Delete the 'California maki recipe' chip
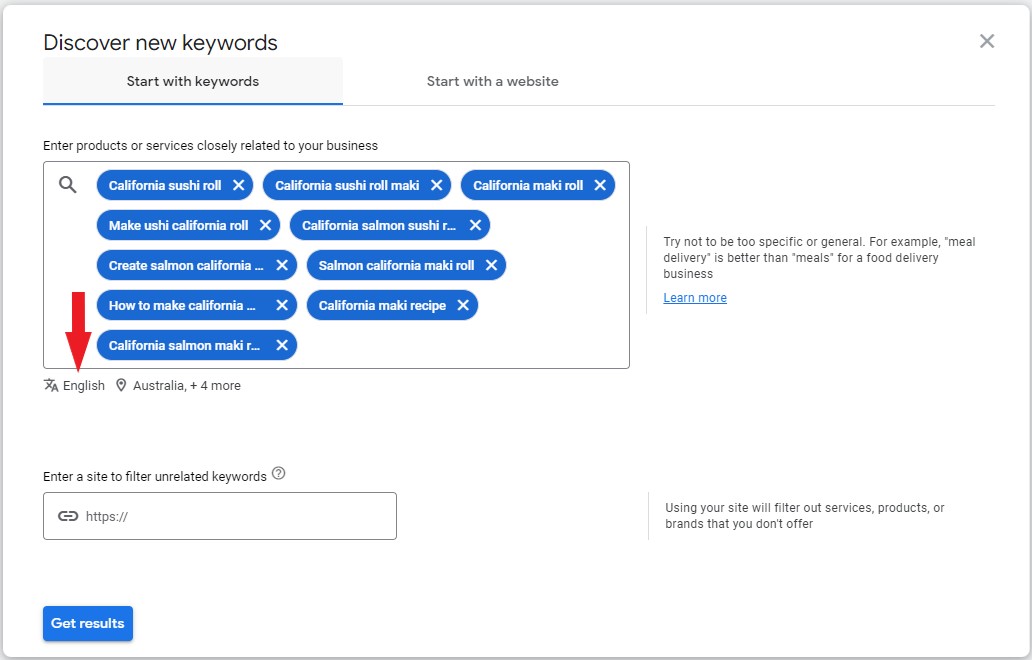The image size is (1032, 660). pyautogui.click(x=463, y=305)
